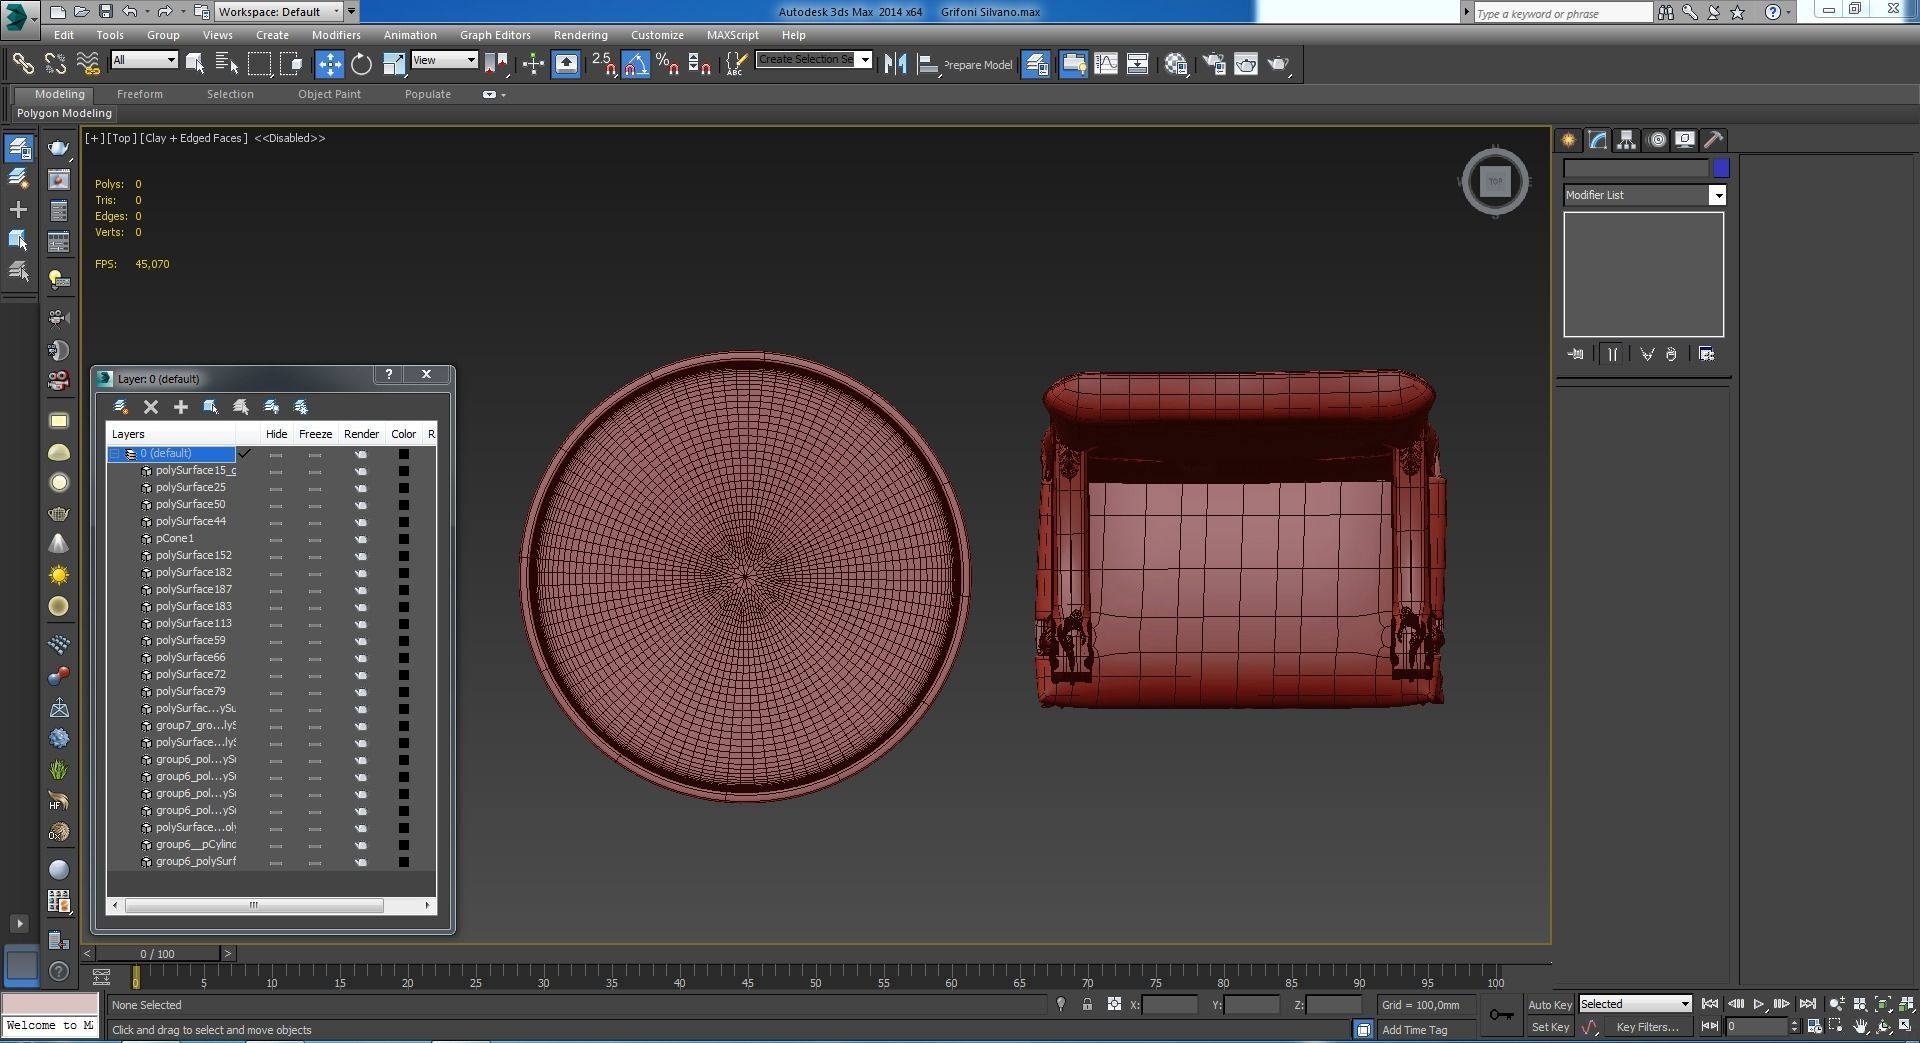Toggle Select and Manipulate mode
Viewport: 1920px width, 1043px height.
[532, 64]
